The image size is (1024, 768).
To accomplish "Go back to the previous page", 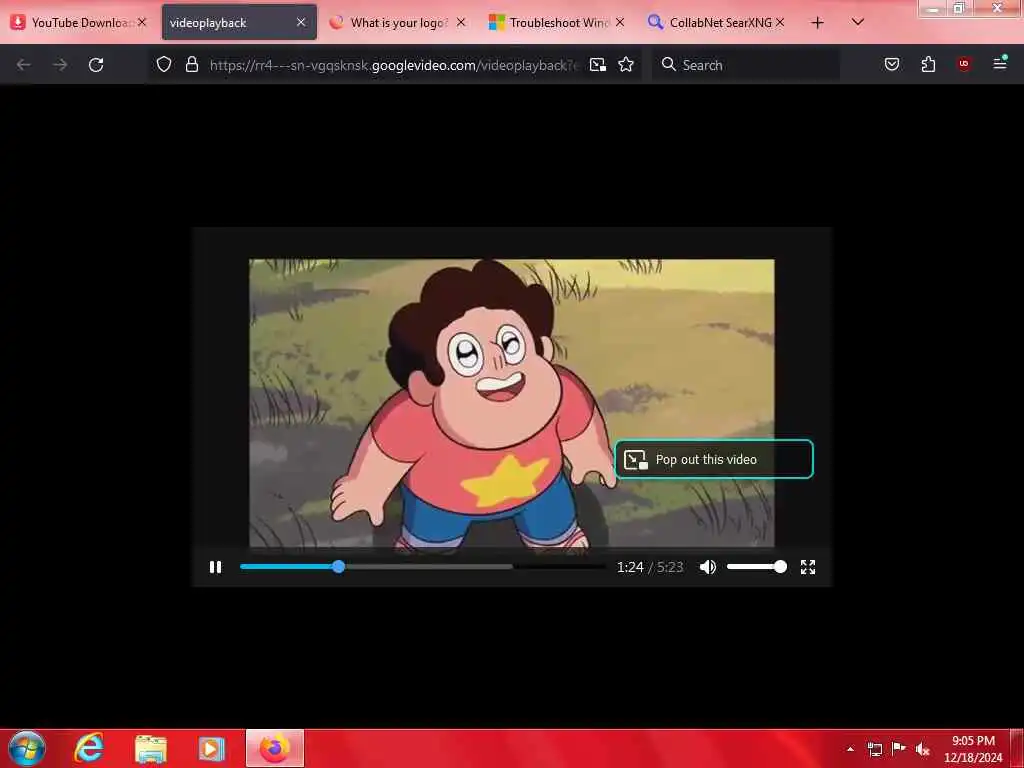I will pyautogui.click(x=24, y=65).
